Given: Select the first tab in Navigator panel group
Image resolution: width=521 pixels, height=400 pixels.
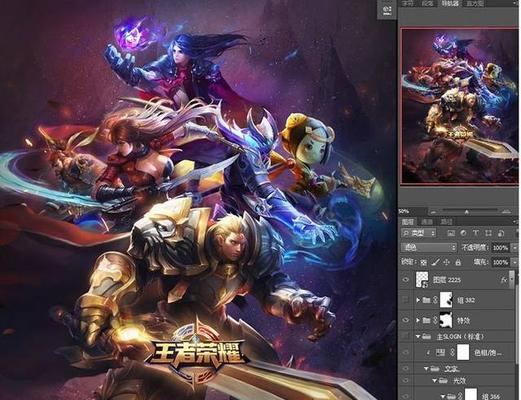Looking at the screenshot, I should coord(408,3).
